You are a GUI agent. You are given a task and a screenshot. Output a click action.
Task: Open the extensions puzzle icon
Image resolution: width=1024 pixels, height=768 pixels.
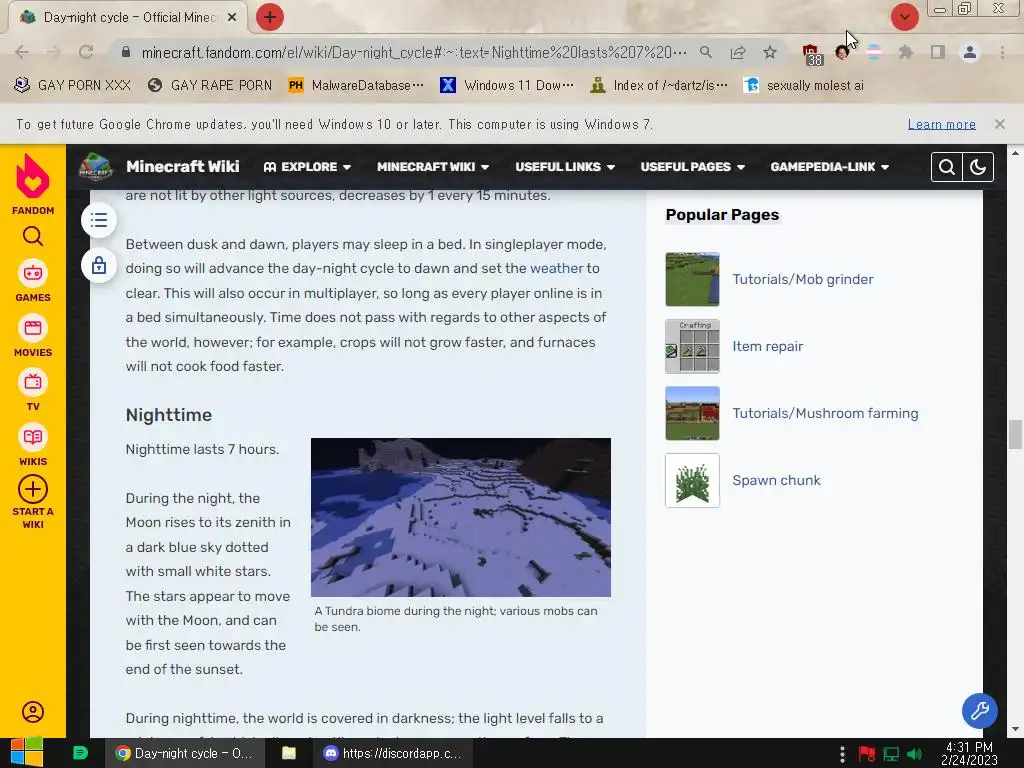point(905,52)
